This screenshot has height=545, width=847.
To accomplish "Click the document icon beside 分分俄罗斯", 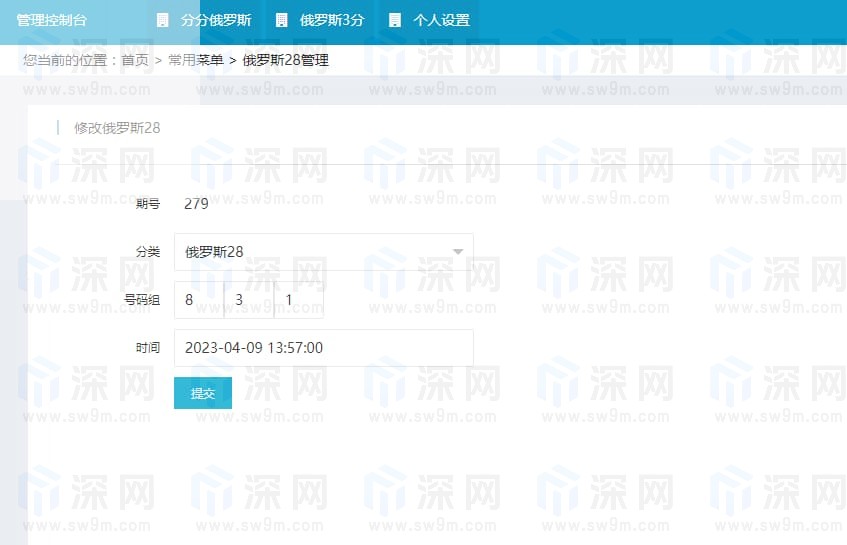I will click(x=162, y=20).
